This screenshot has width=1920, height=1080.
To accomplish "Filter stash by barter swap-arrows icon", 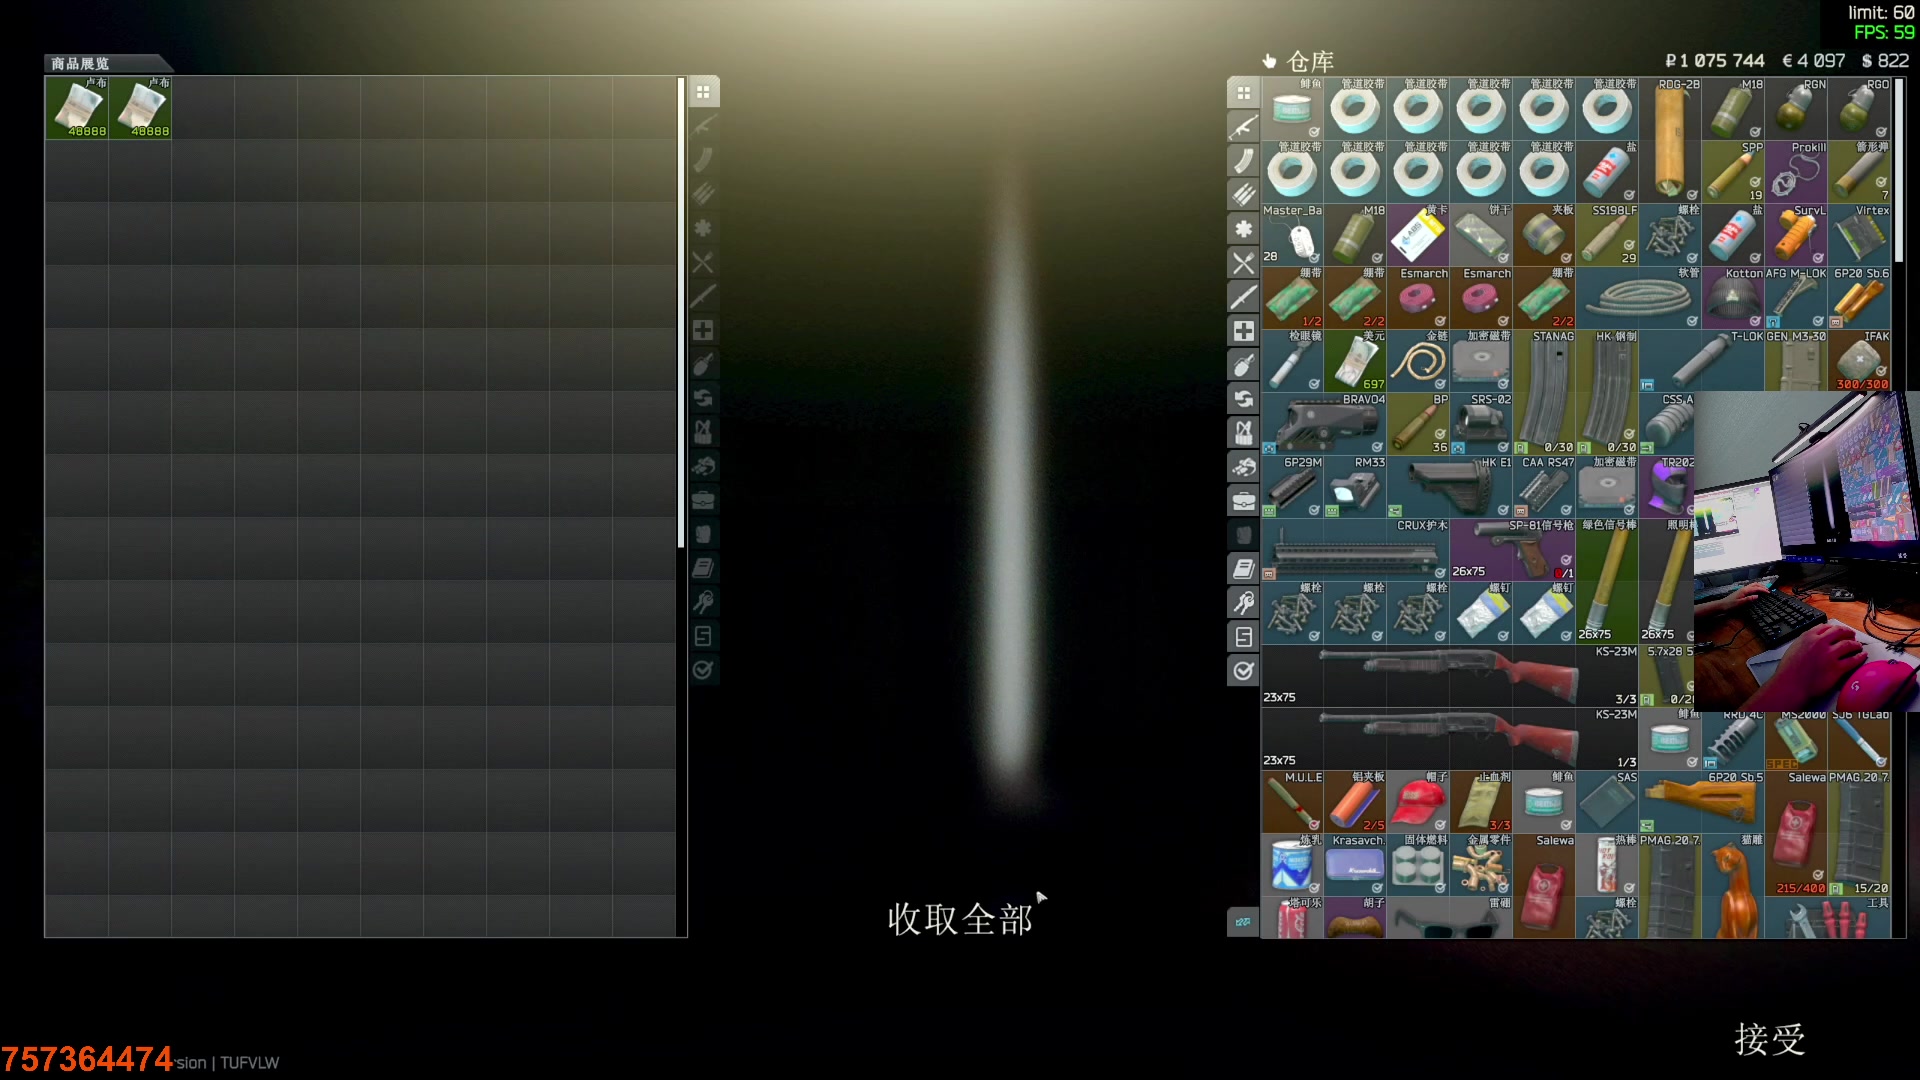I will click(1243, 399).
